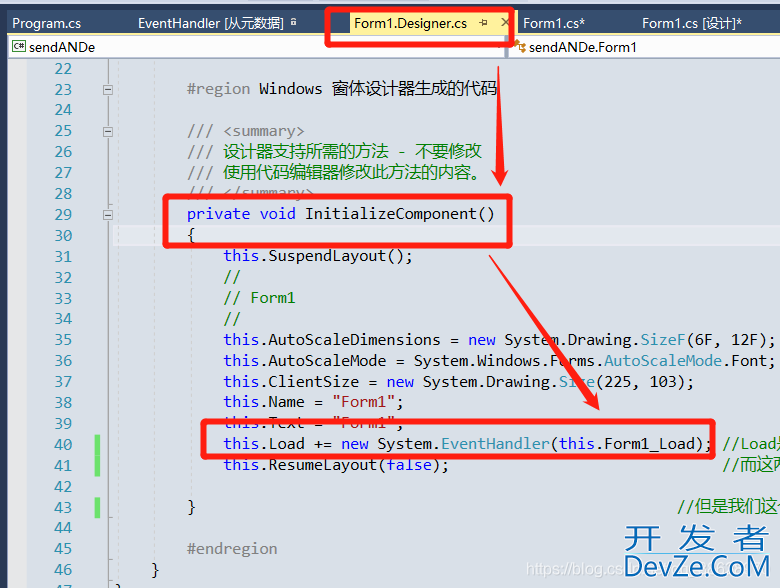Click the lock icon on EventHandler tab

(293, 22)
